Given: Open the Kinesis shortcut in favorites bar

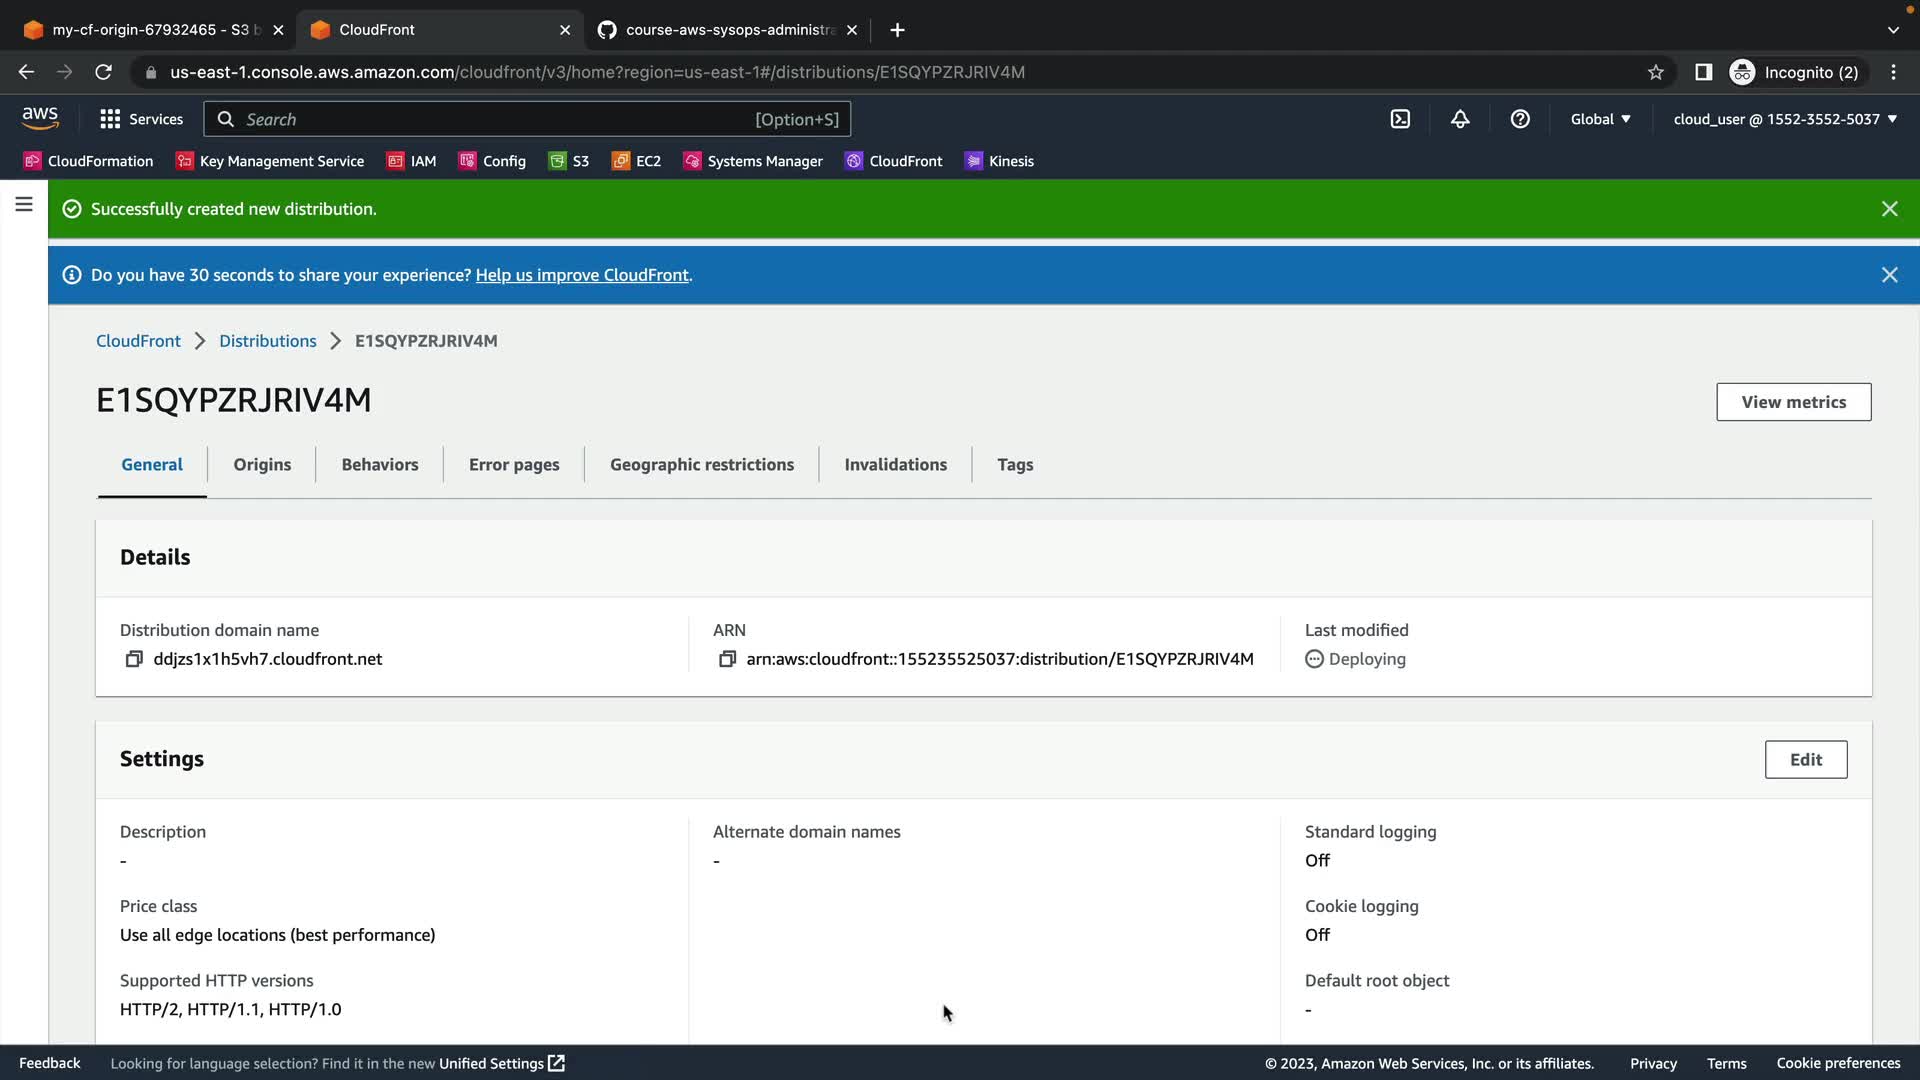Looking at the screenshot, I should (999, 161).
